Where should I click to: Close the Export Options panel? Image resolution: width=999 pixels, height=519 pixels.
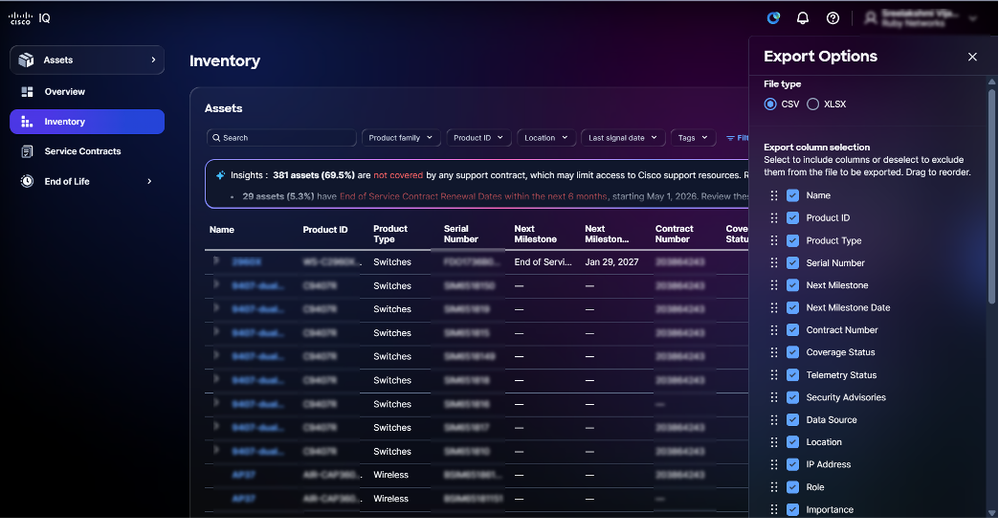[x=972, y=57]
